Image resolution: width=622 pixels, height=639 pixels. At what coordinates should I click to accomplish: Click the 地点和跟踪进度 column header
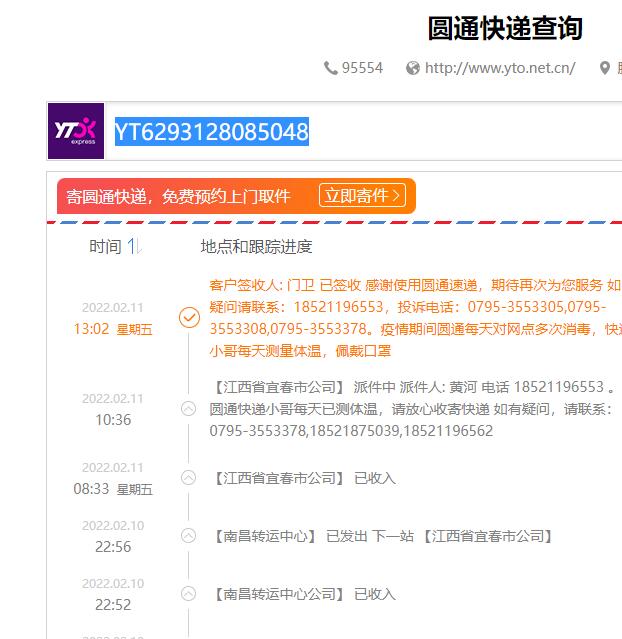tap(256, 247)
